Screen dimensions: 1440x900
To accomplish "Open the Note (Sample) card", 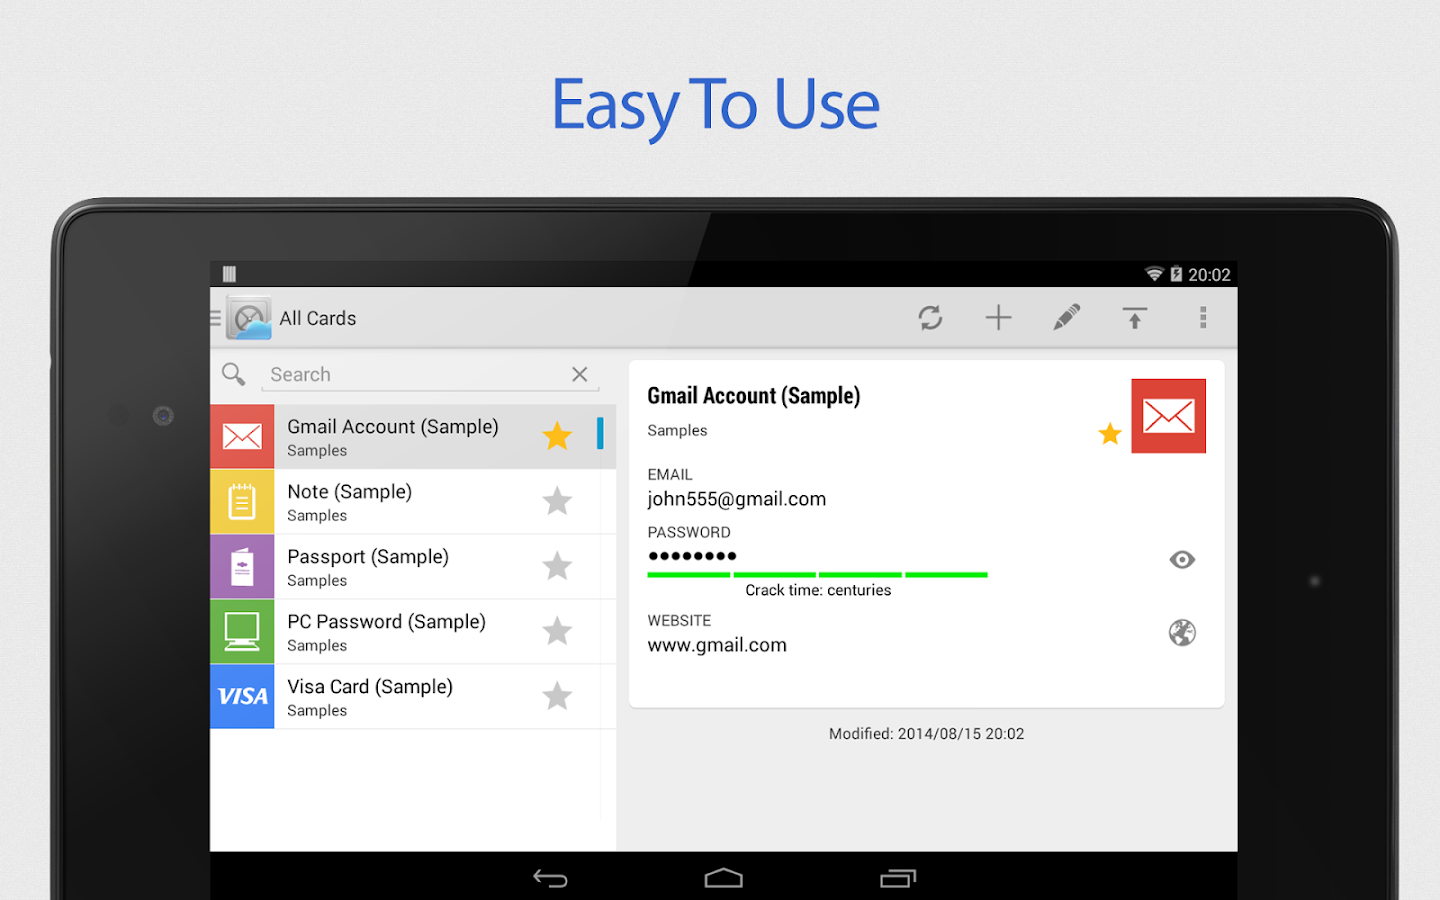I will (x=413, y=502).
